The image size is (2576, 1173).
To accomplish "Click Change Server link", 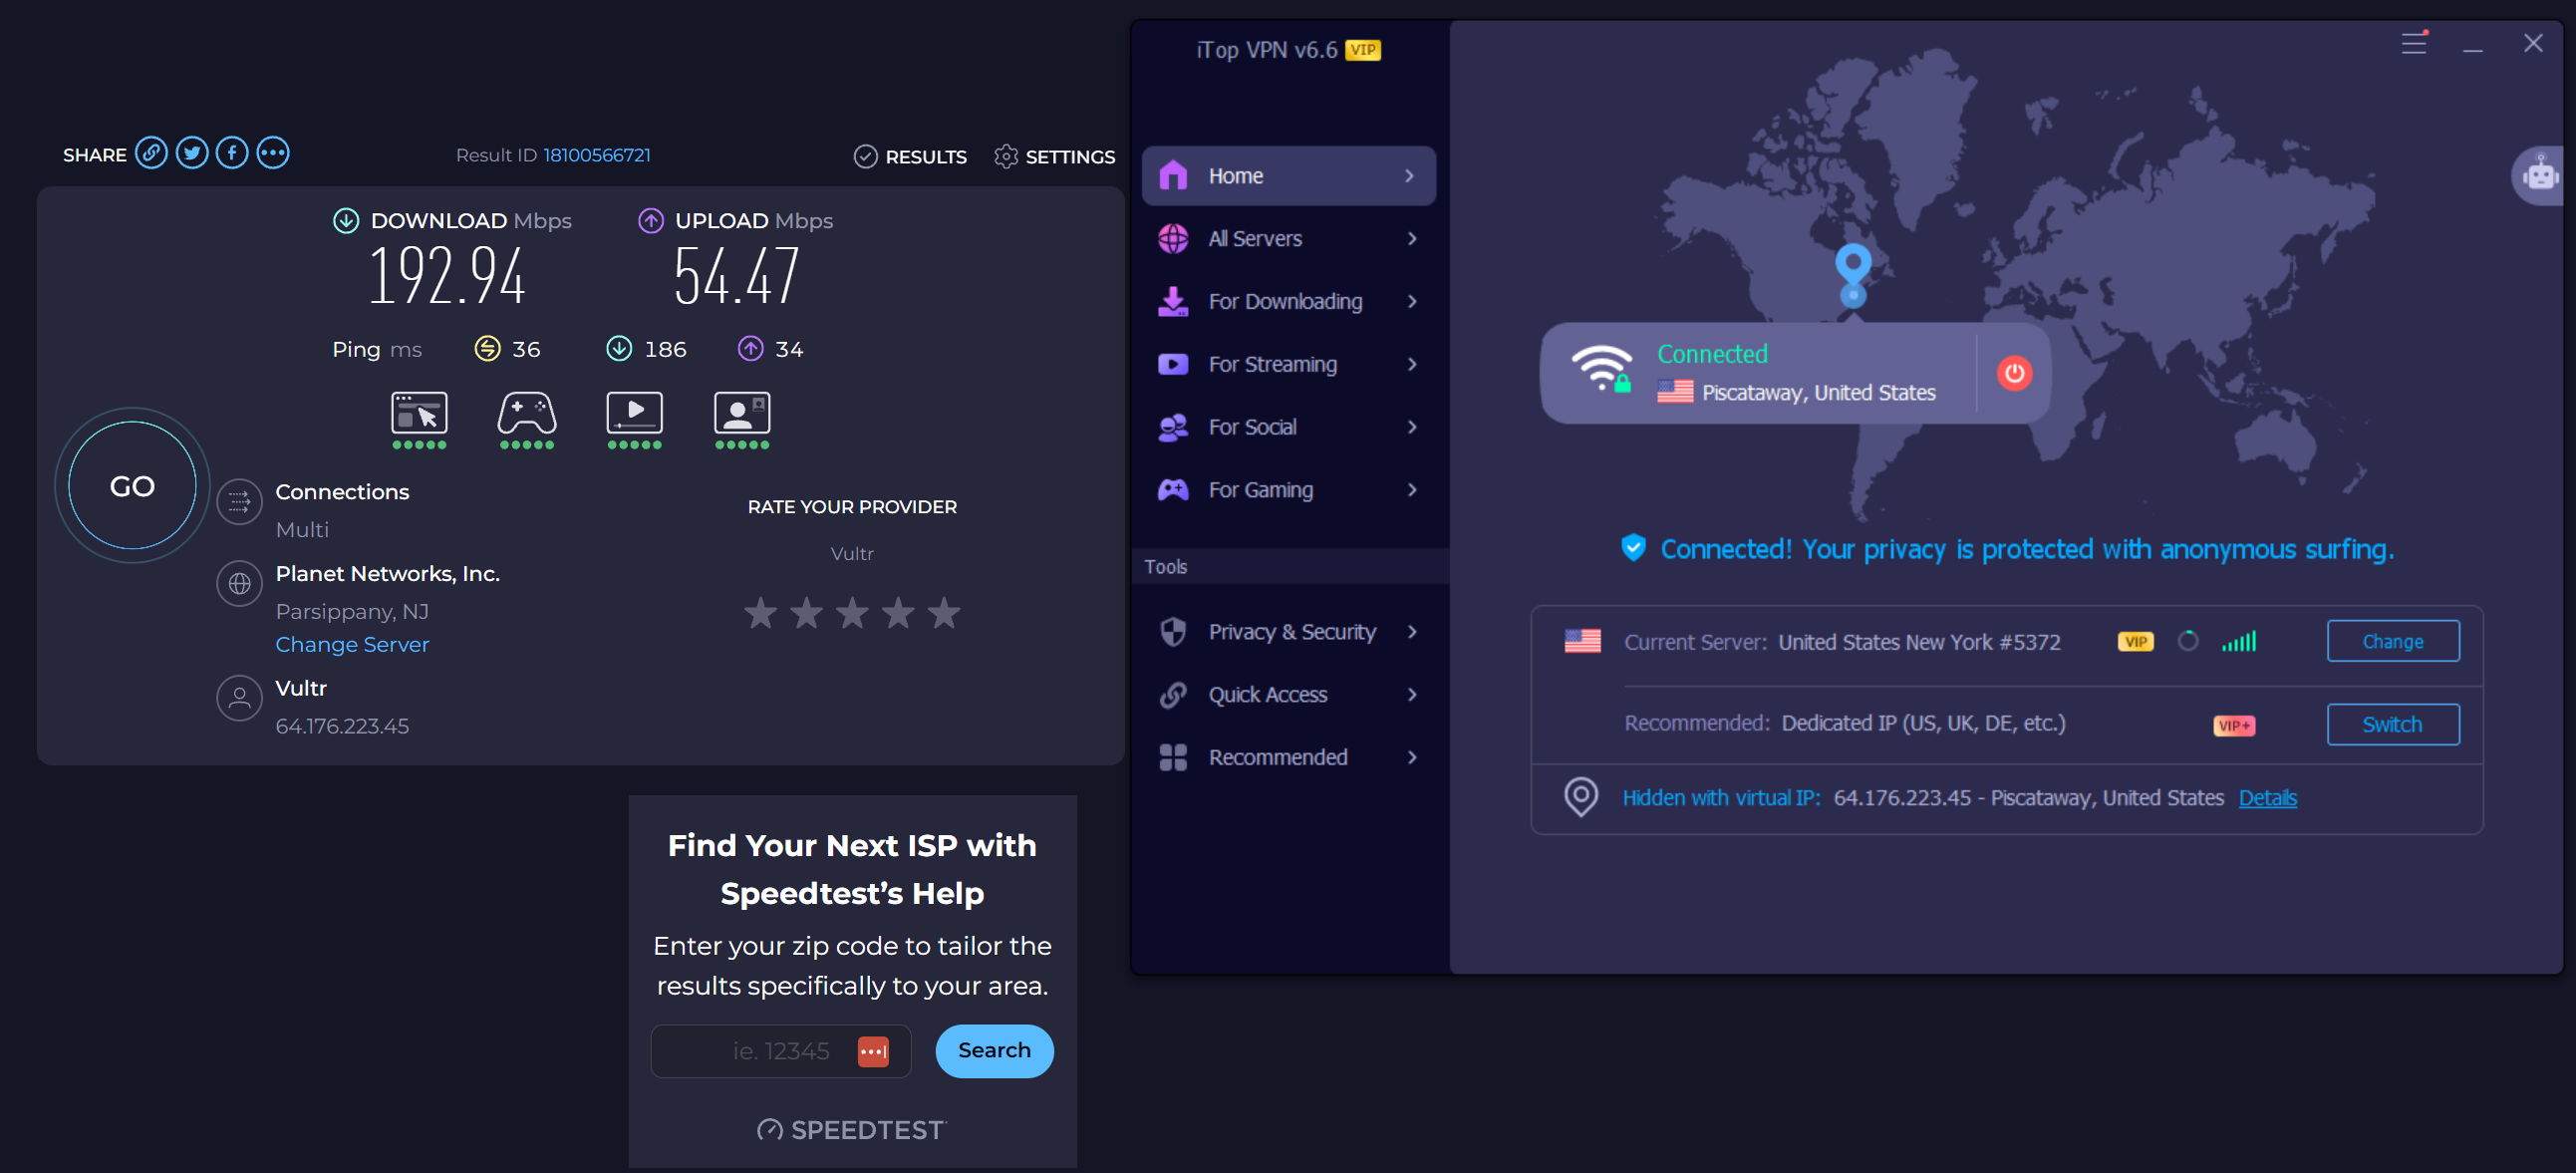I will coord(352,645).
